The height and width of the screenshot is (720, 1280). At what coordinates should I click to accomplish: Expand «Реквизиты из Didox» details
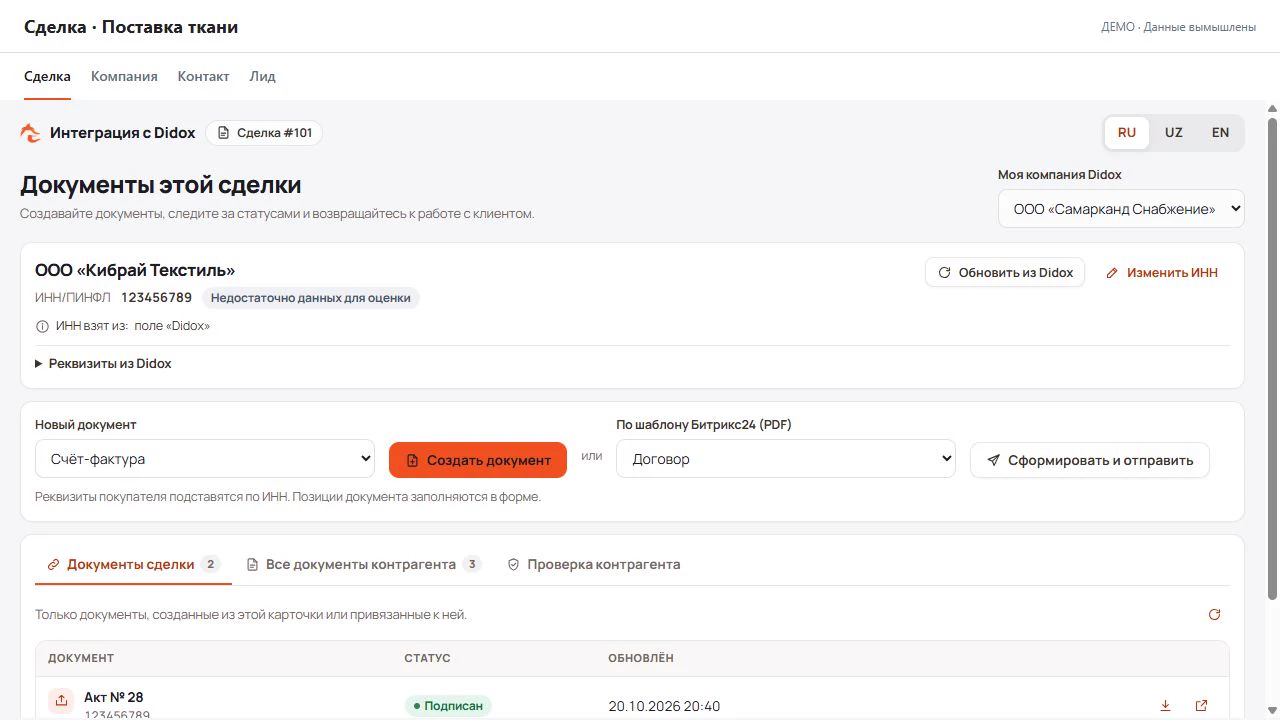(x=104, y=364)
